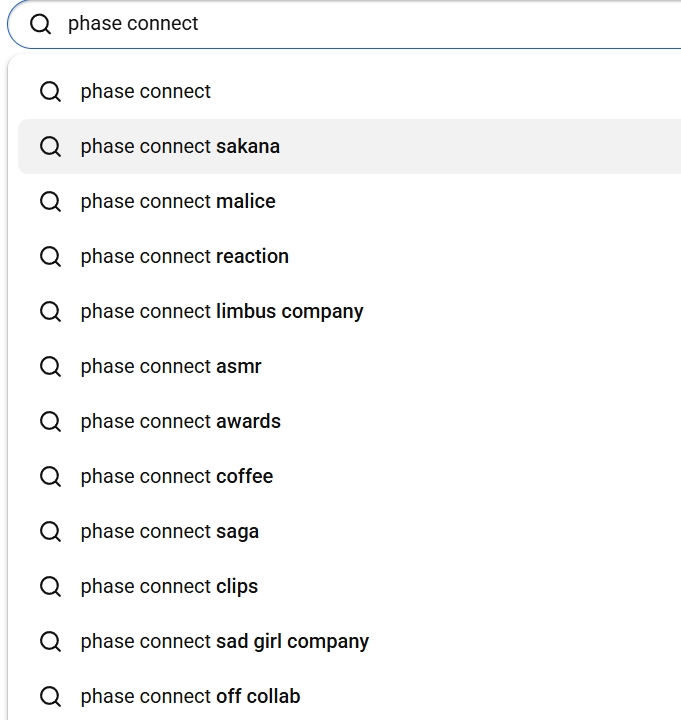This screenshot has height=720, width=681.
Task: Click the magnifier icon beside 'phase connect saga'
Action: [x=50, y=532]
